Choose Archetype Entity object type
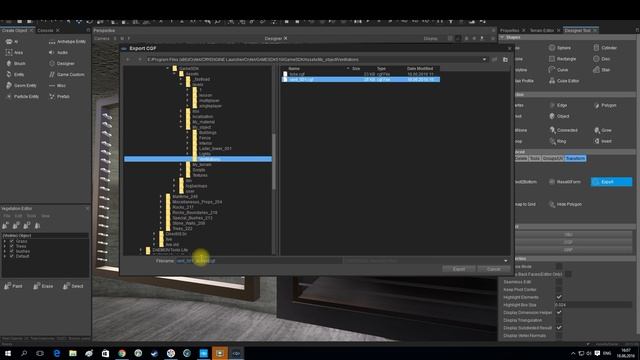Image resolution: width=640 pixels, height=360 pixels. 67,42
